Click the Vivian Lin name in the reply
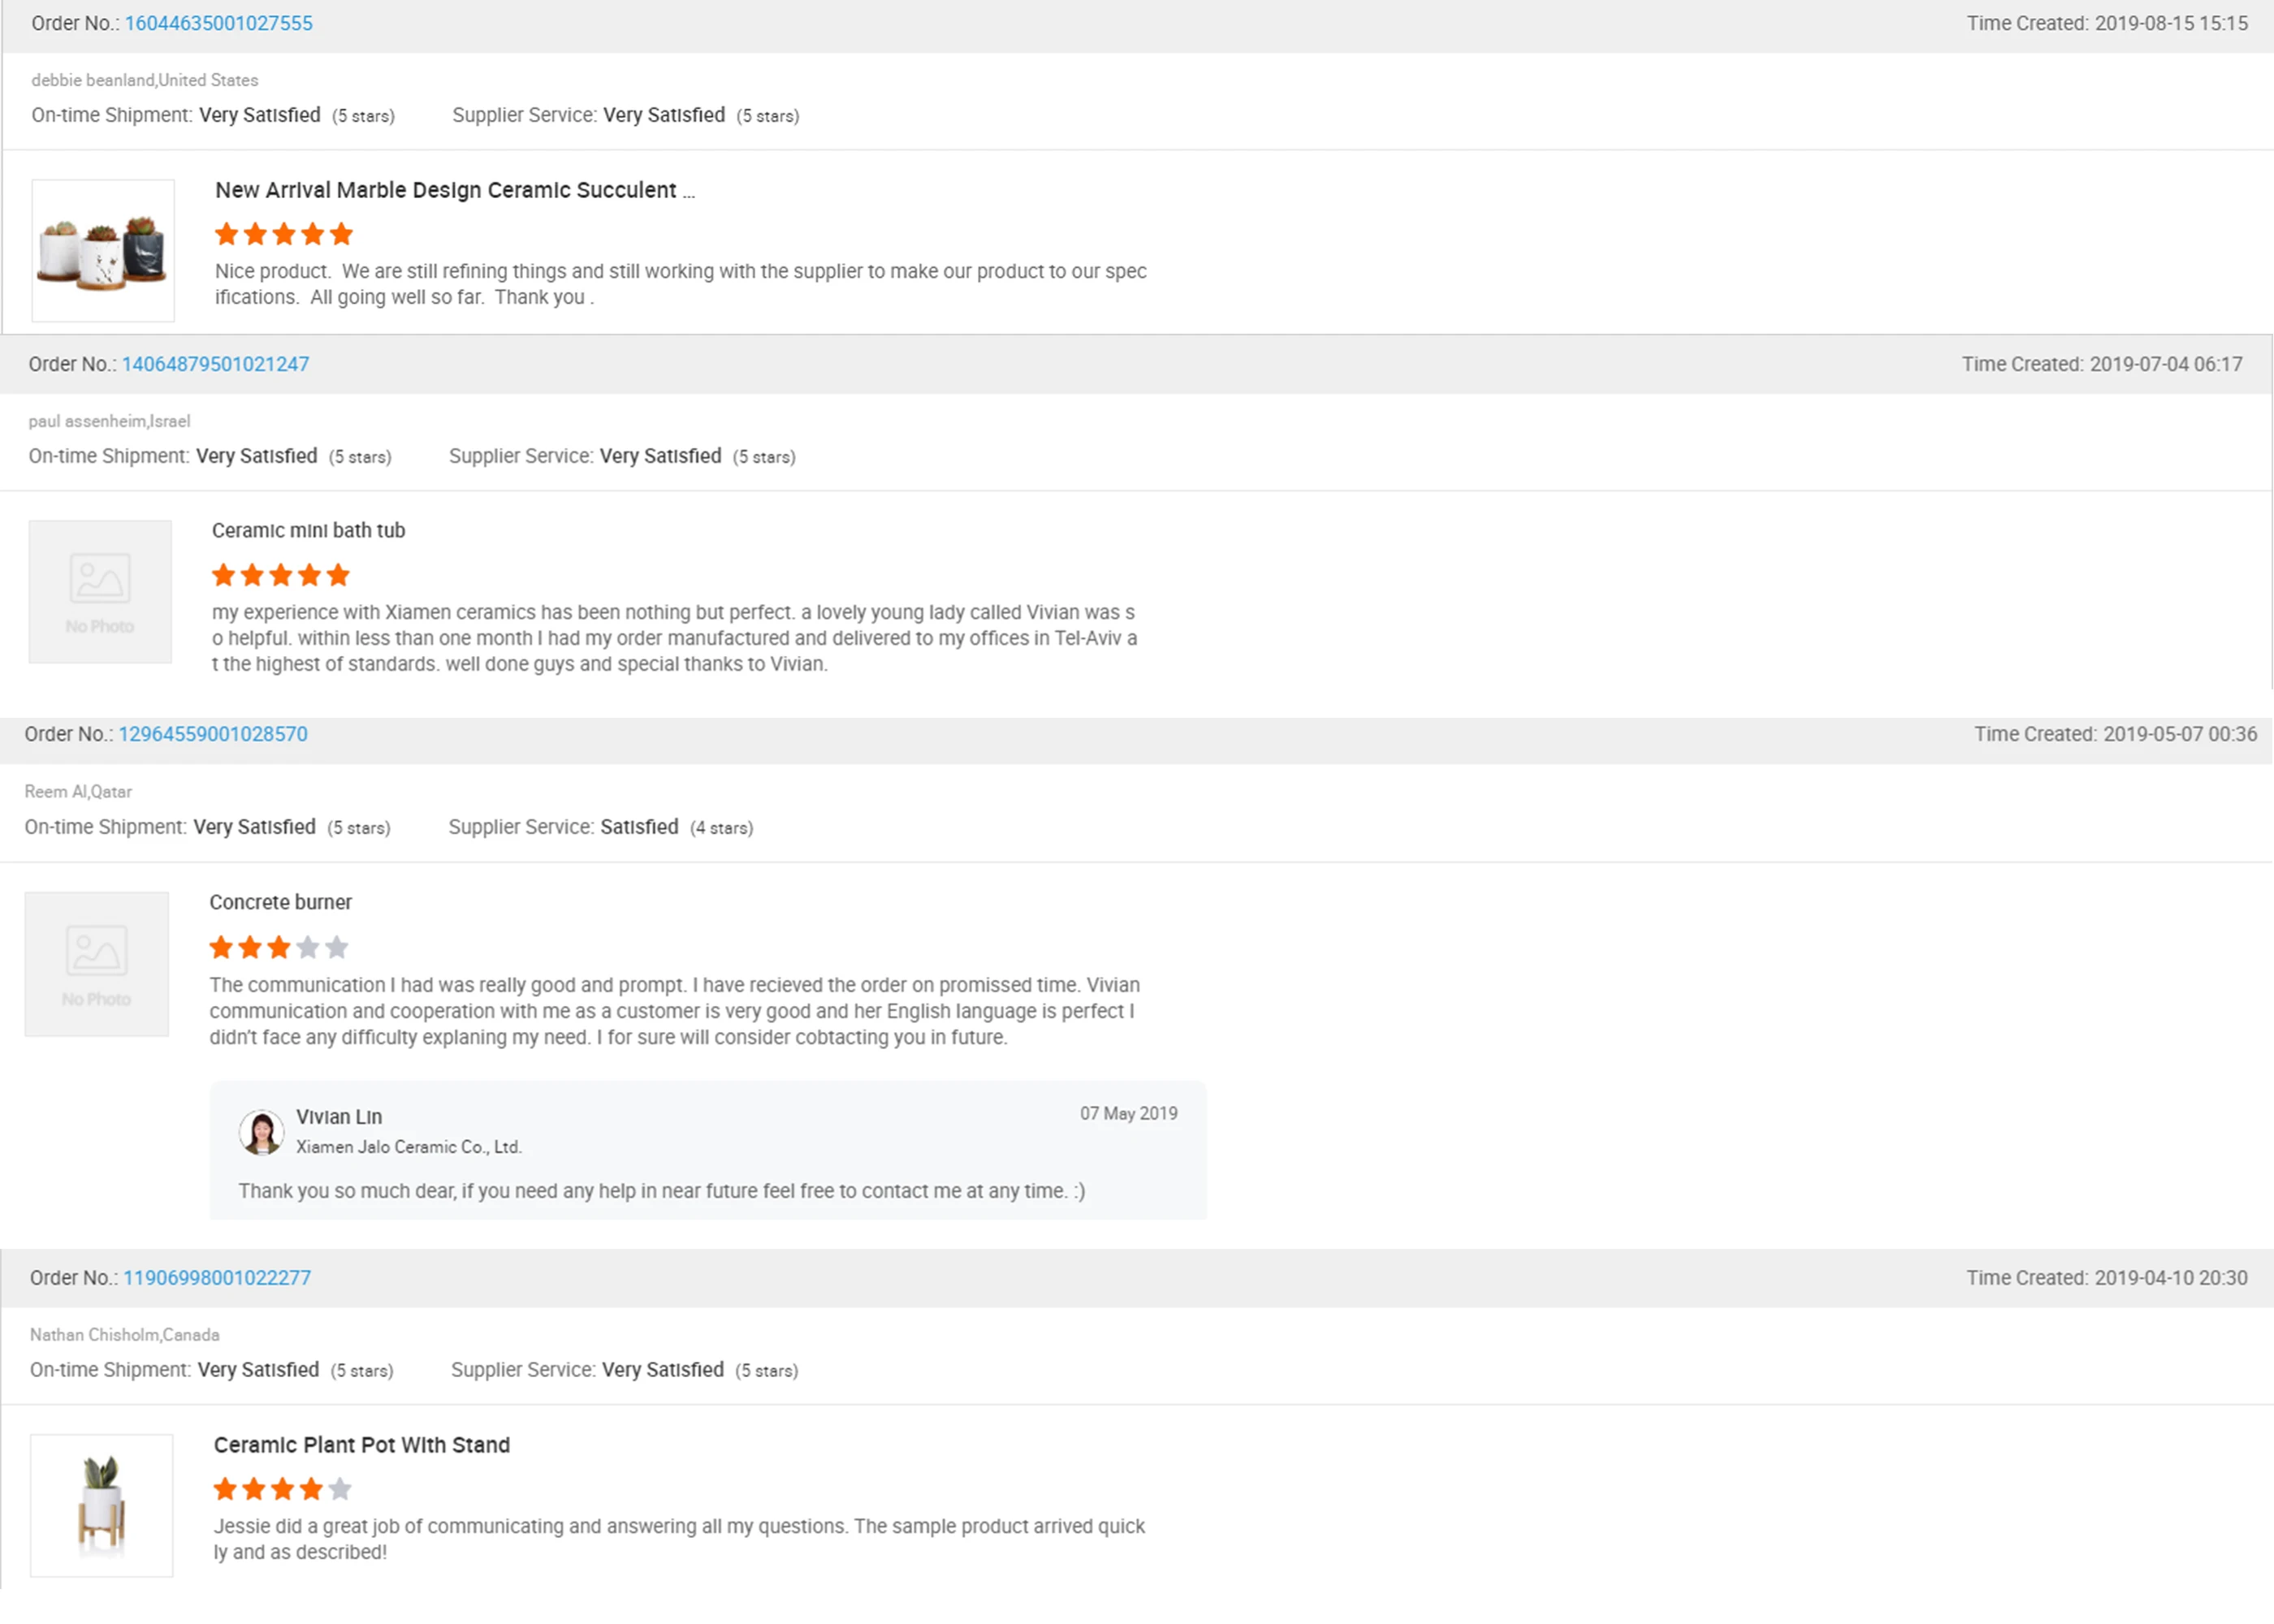Screen dimensions: 2274x1624 pos(339,1117)
